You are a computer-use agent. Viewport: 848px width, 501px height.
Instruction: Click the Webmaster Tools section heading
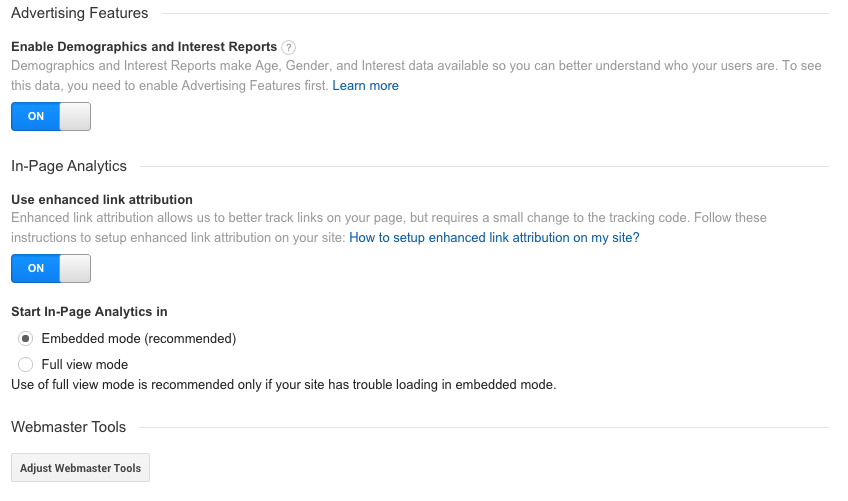[68, 427]
